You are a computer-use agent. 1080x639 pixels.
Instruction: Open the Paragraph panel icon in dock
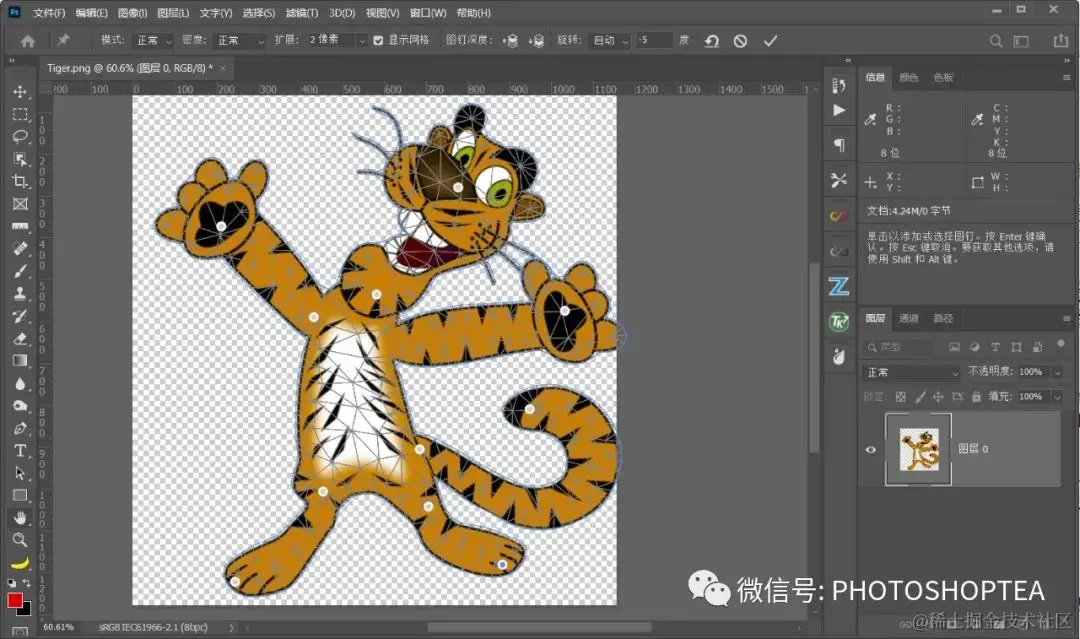839,145
